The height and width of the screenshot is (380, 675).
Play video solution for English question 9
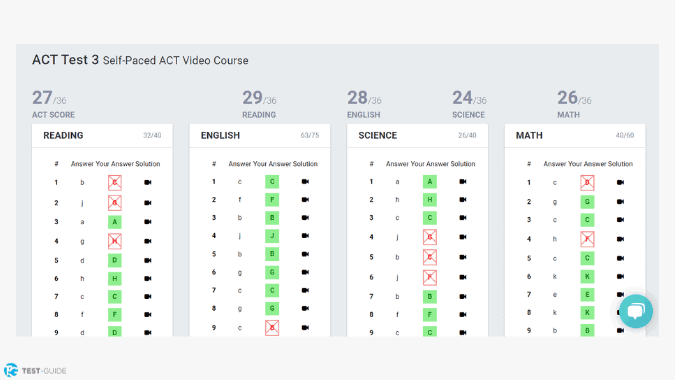(x=305, y=328)
